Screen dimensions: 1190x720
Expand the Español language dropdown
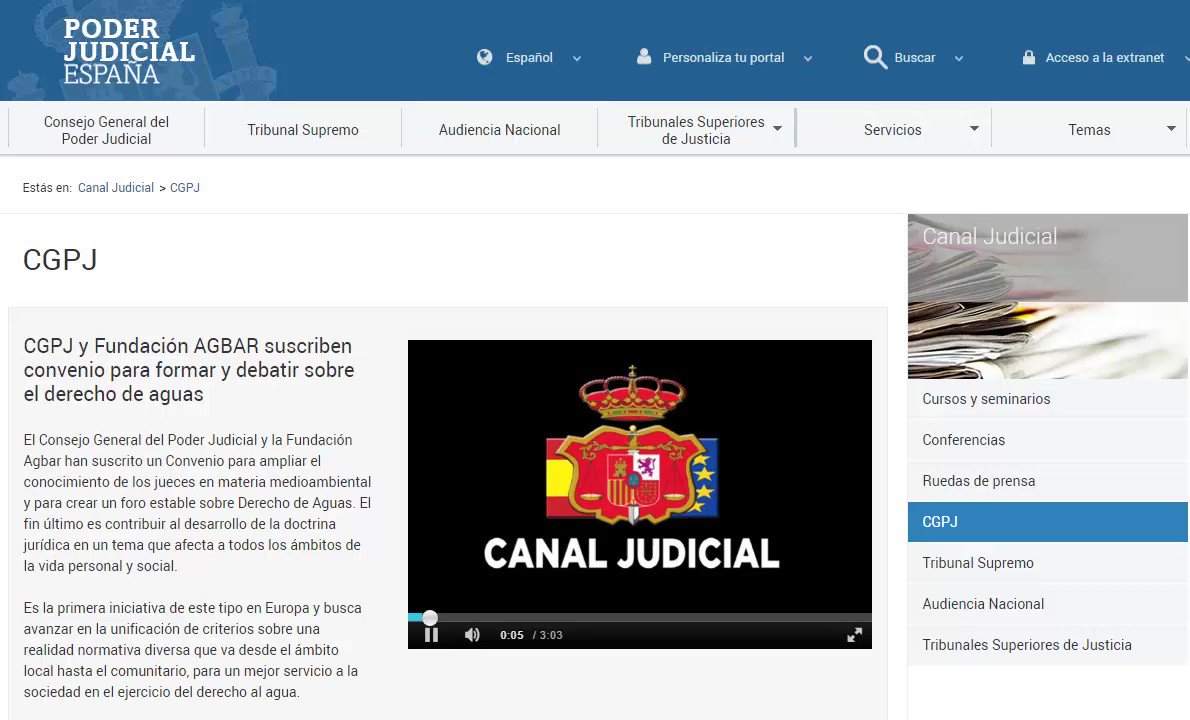(x=577, y=58)
